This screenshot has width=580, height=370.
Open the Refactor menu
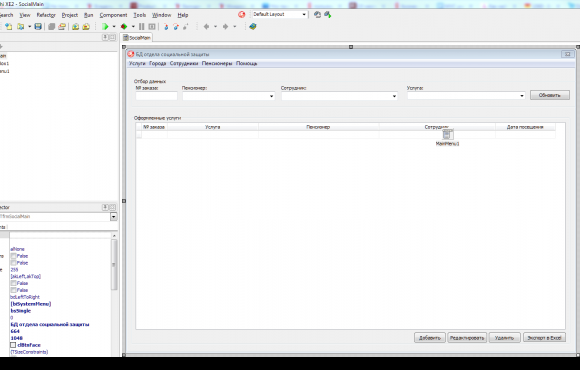[46, 15]
